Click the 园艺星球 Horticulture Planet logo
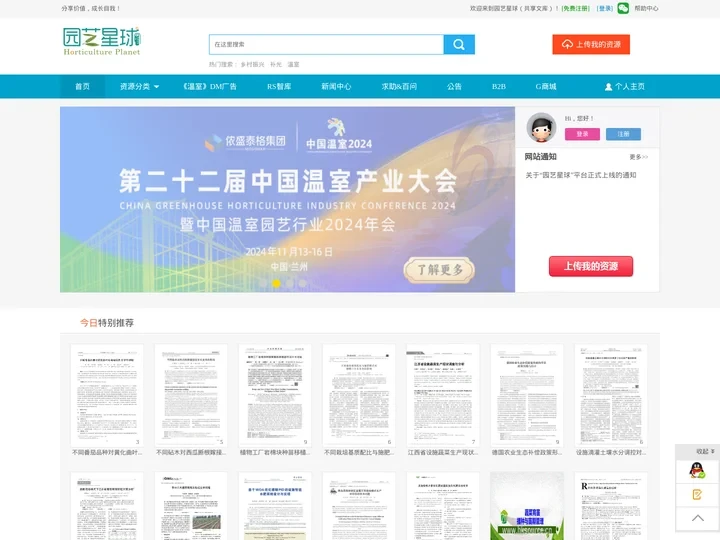The height and width of the screenshot is (540, 720). click(101, 42)
